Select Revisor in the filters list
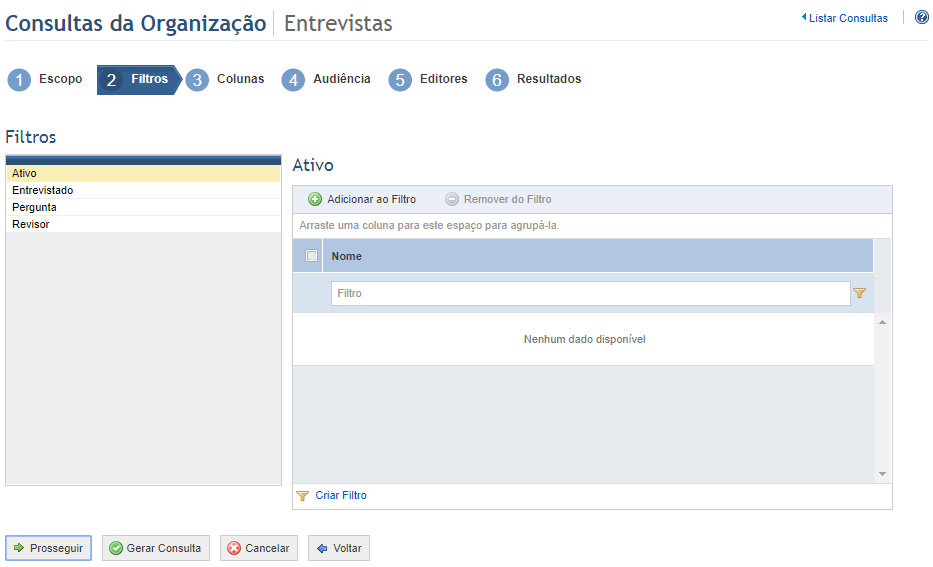 (143, 224)
